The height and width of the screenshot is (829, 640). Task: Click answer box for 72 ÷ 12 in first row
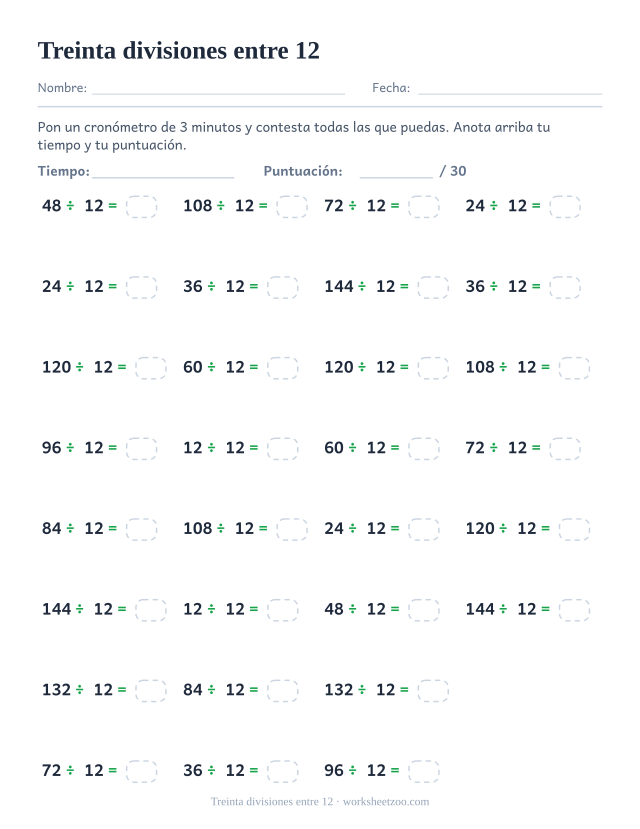tap(424, 207)
